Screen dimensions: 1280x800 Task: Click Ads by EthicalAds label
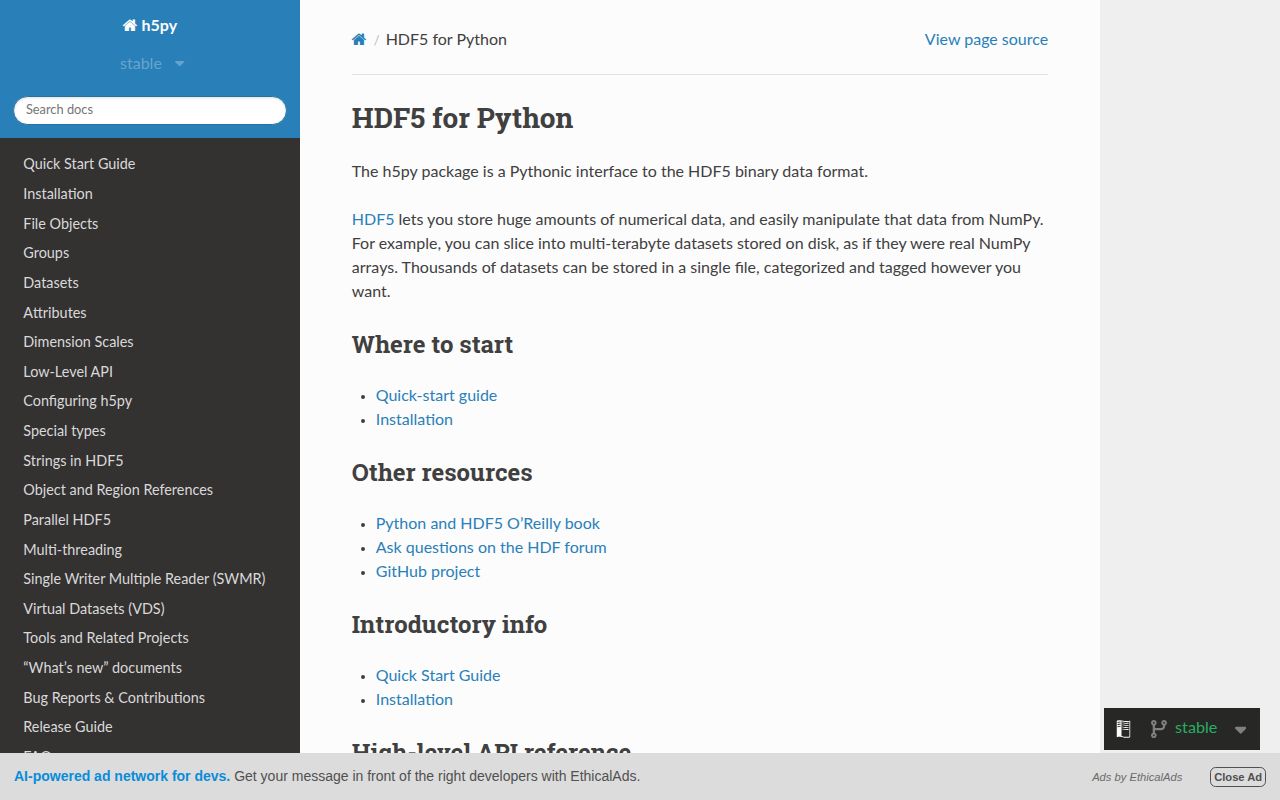[1137, 777]
